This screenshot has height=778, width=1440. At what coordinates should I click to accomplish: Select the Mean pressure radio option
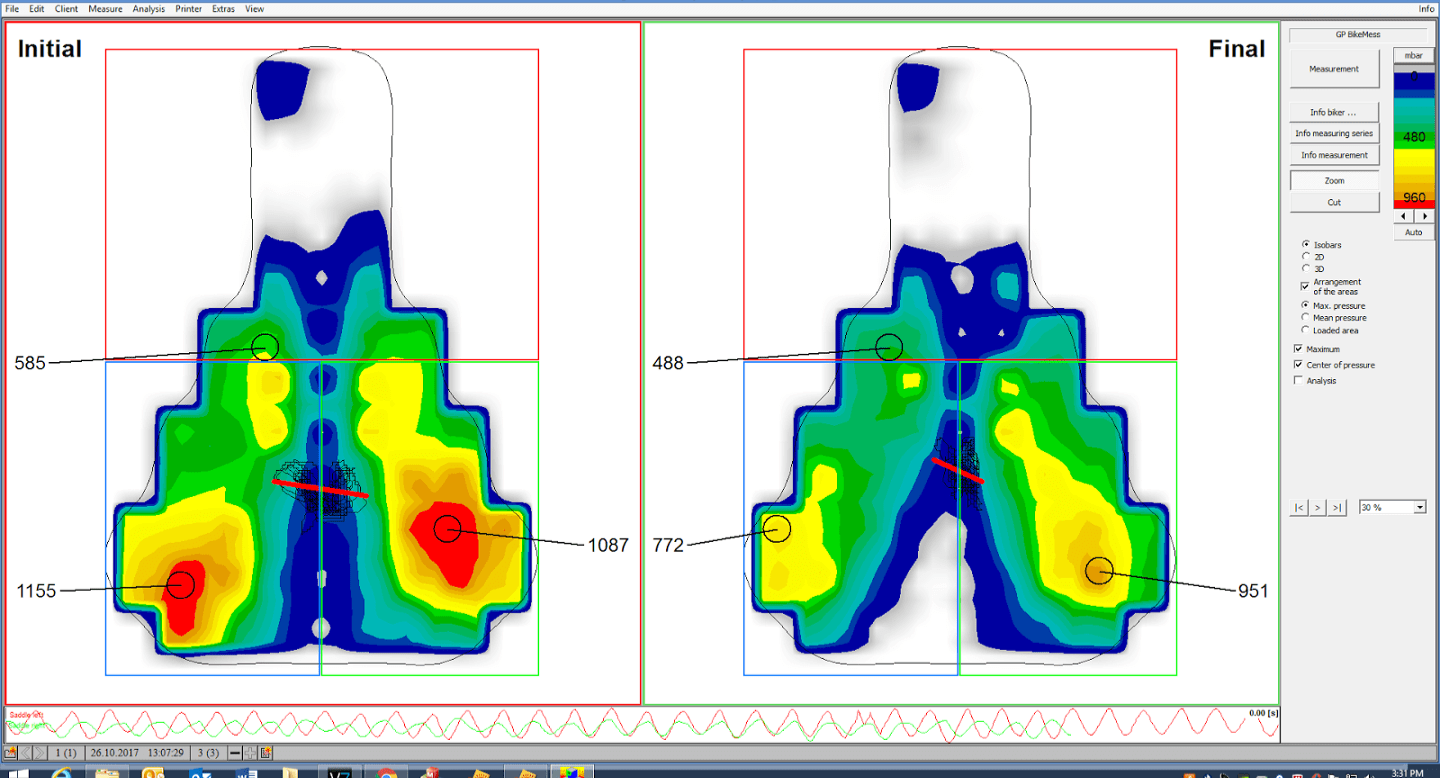pos(1306,318)
